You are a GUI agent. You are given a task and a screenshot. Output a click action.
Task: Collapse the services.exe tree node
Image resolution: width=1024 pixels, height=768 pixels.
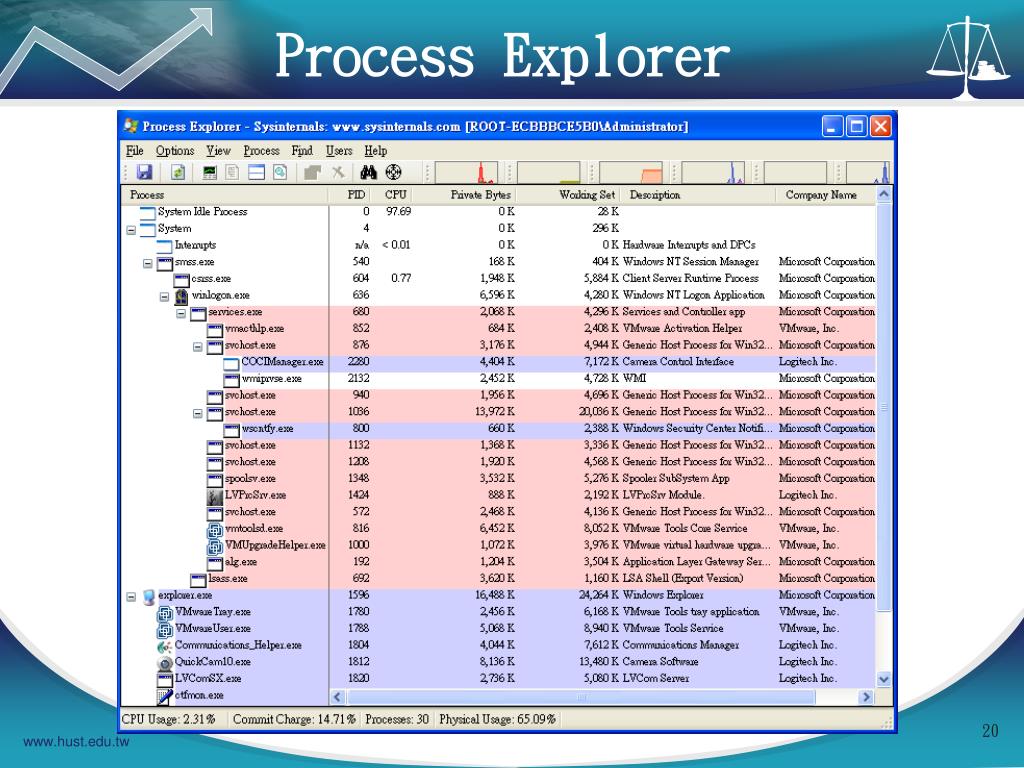[x=181, y=313]
